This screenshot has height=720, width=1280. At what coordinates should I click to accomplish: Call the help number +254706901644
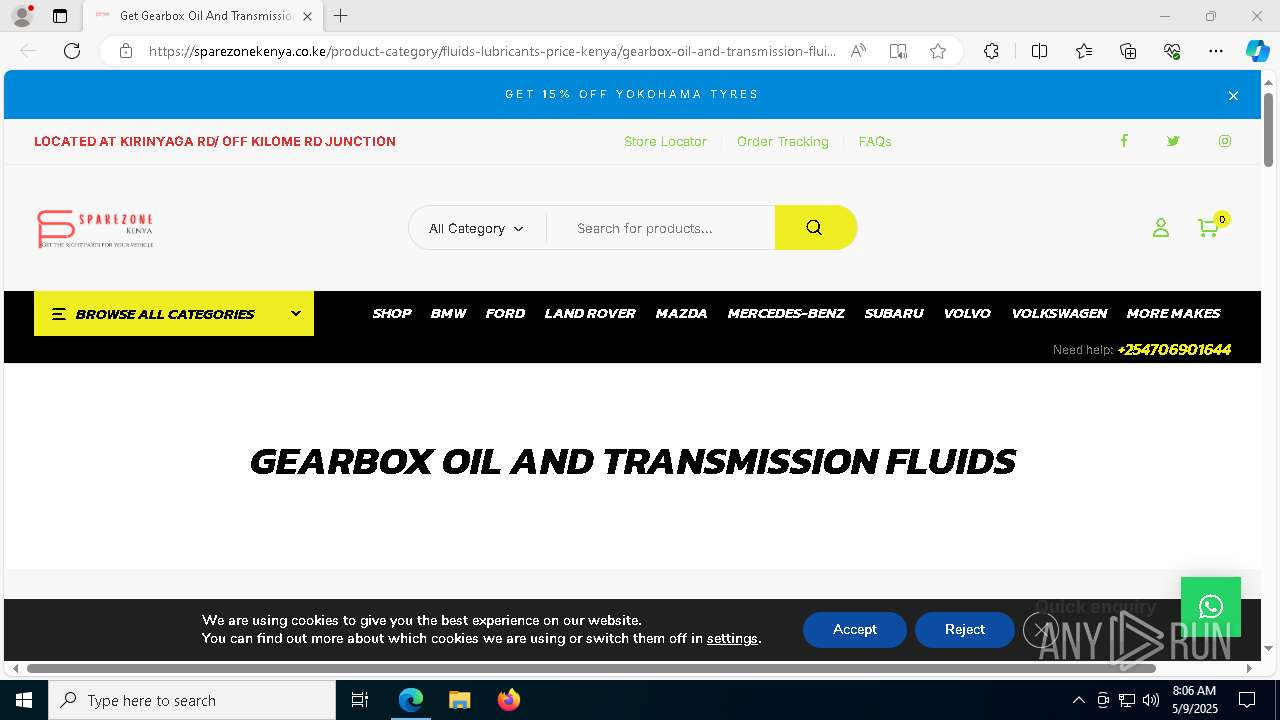point(1174,350)
